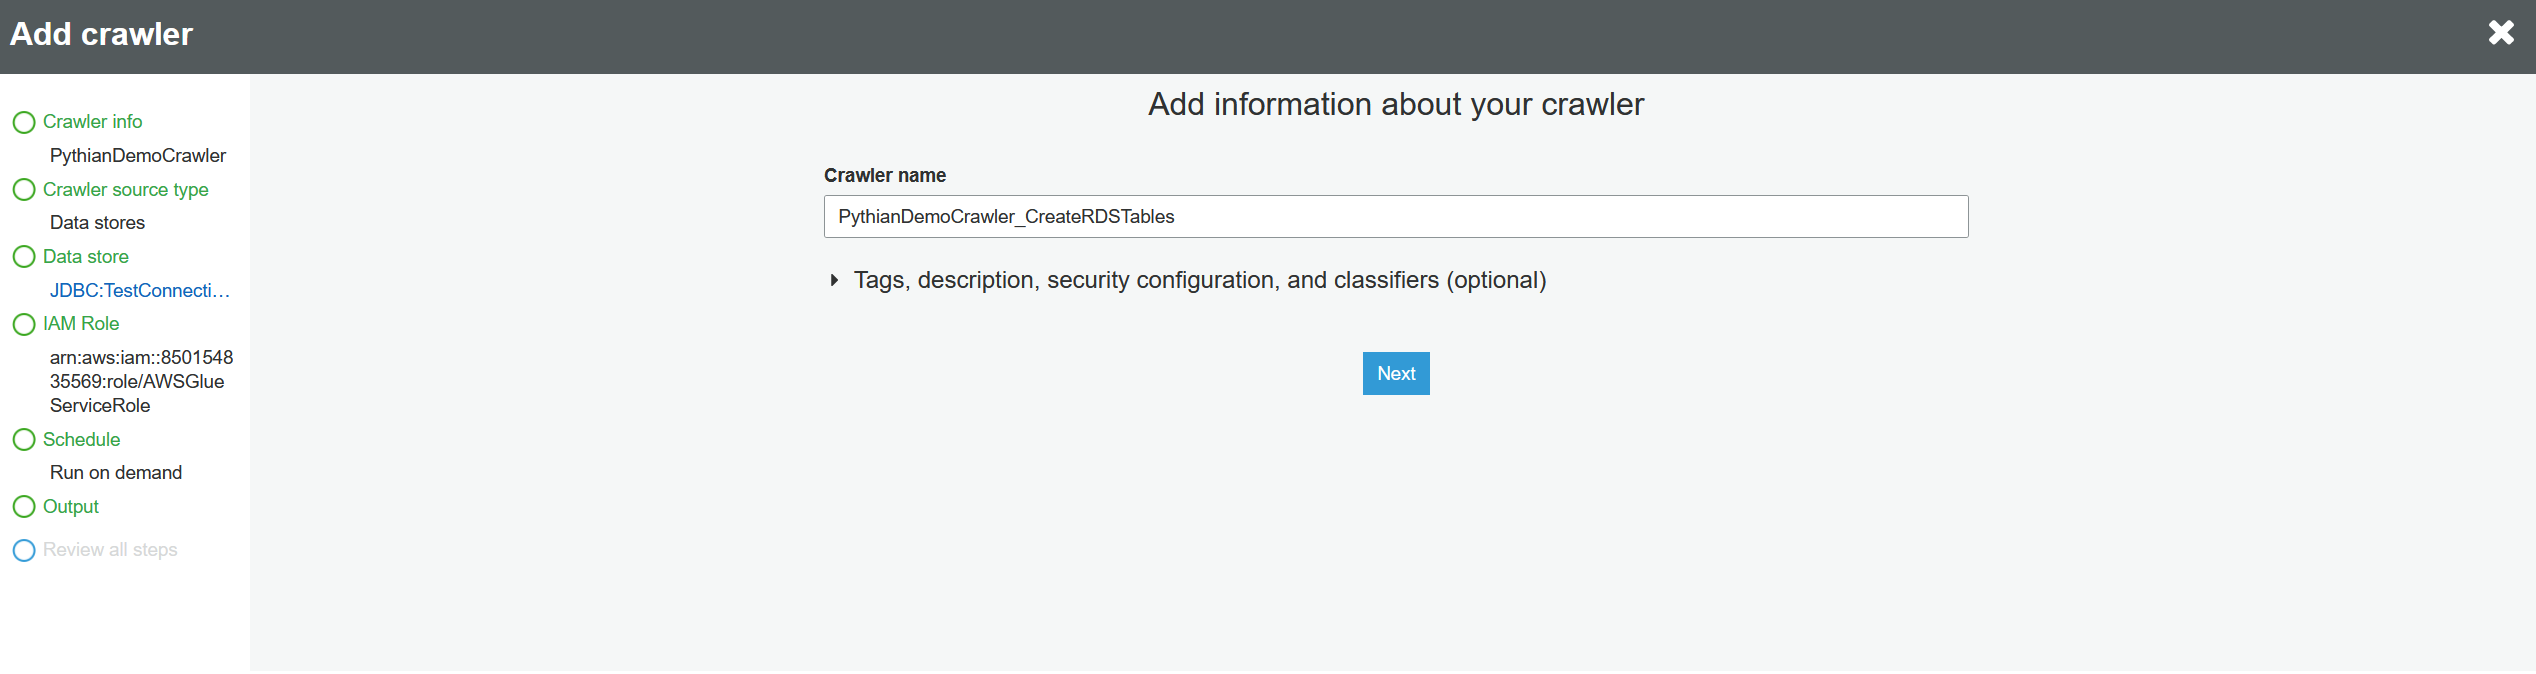Select the PythianDemoCrawler entry in sidebar
2536x674 pixels.
coord(138,155)
